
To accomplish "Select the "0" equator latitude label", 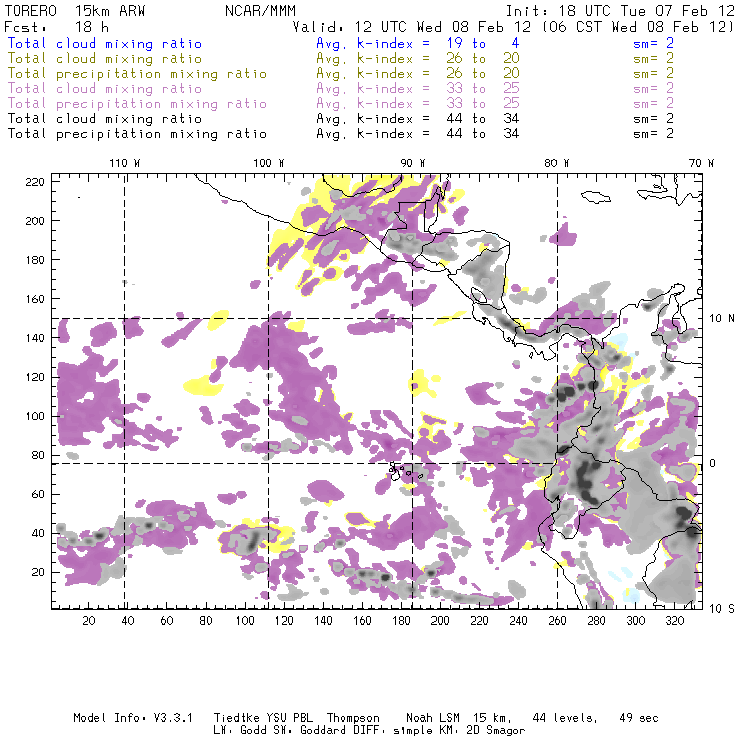I will (713, 463).
